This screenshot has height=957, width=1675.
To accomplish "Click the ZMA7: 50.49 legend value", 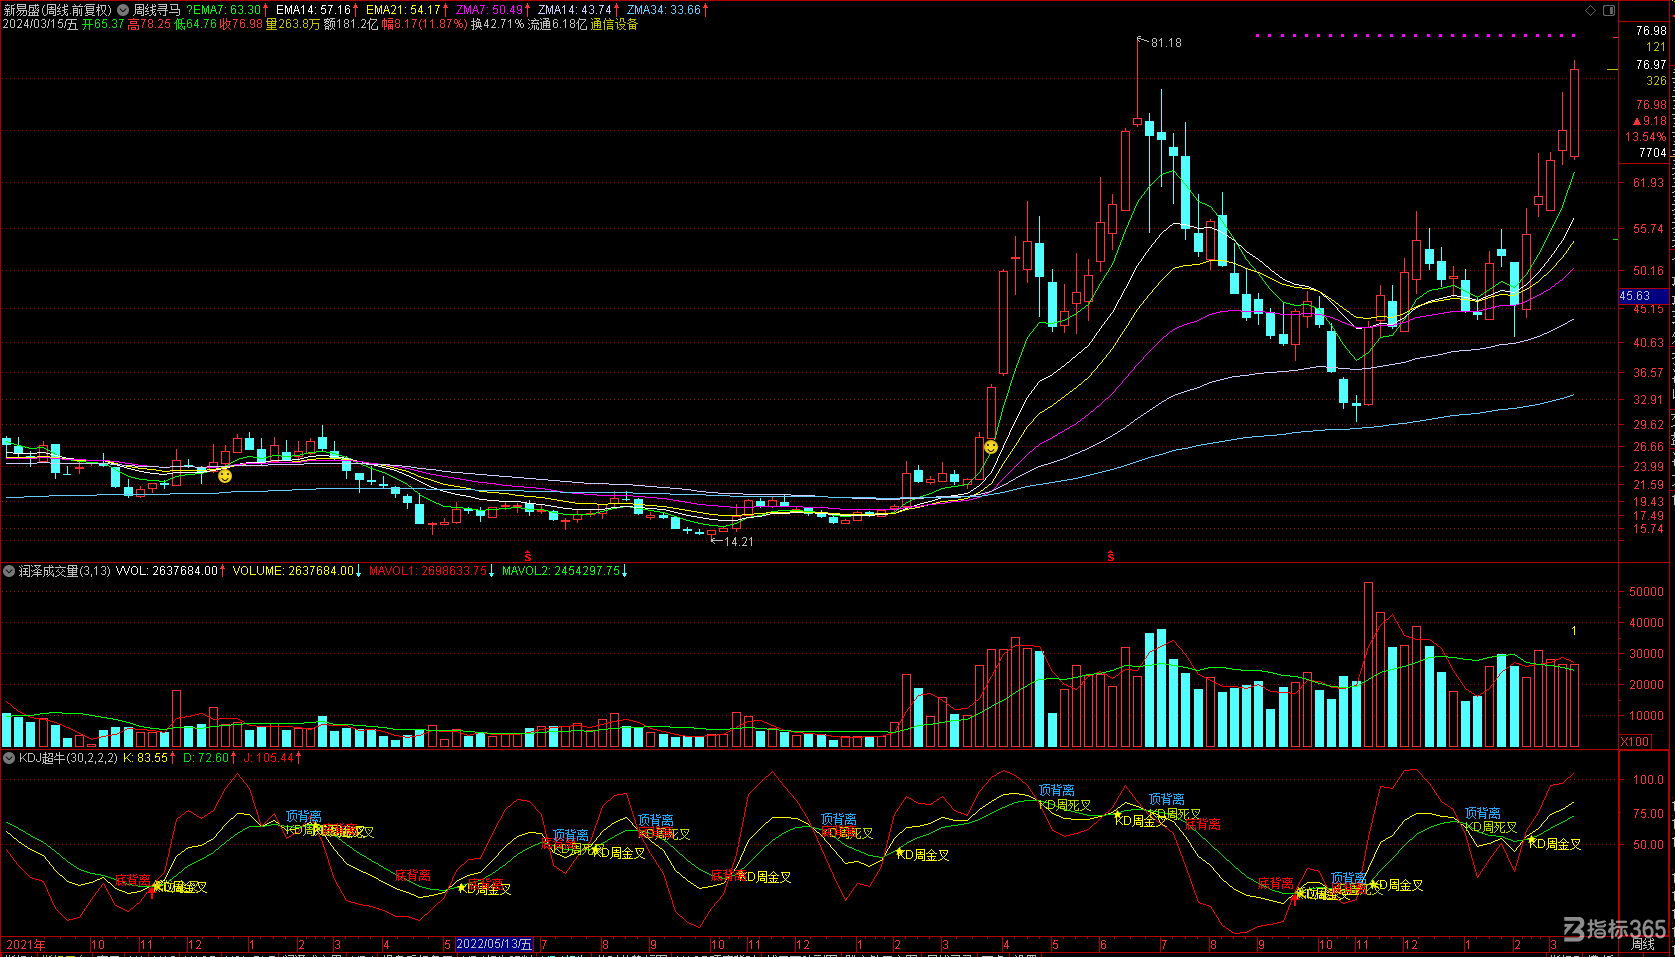I will [x=490, y=10].
